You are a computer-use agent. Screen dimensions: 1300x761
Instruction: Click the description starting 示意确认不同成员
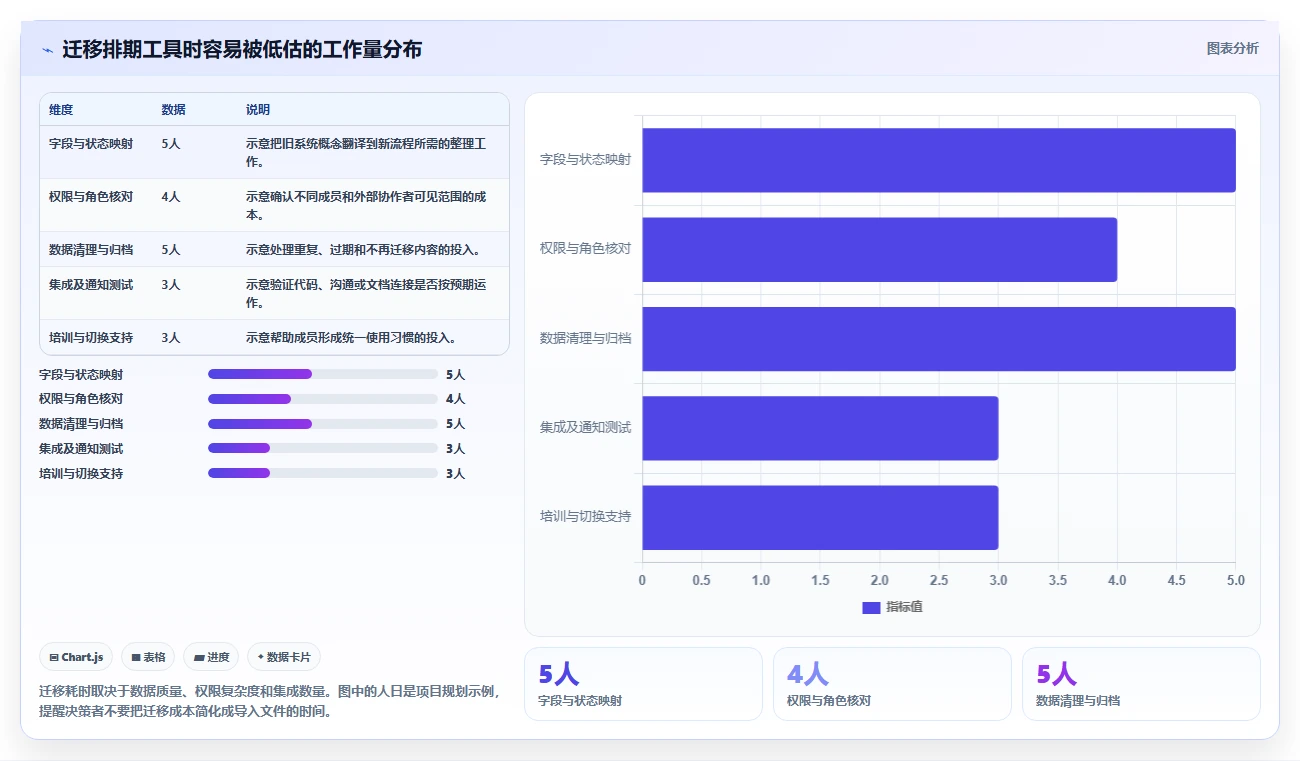(x=366, y=206)
